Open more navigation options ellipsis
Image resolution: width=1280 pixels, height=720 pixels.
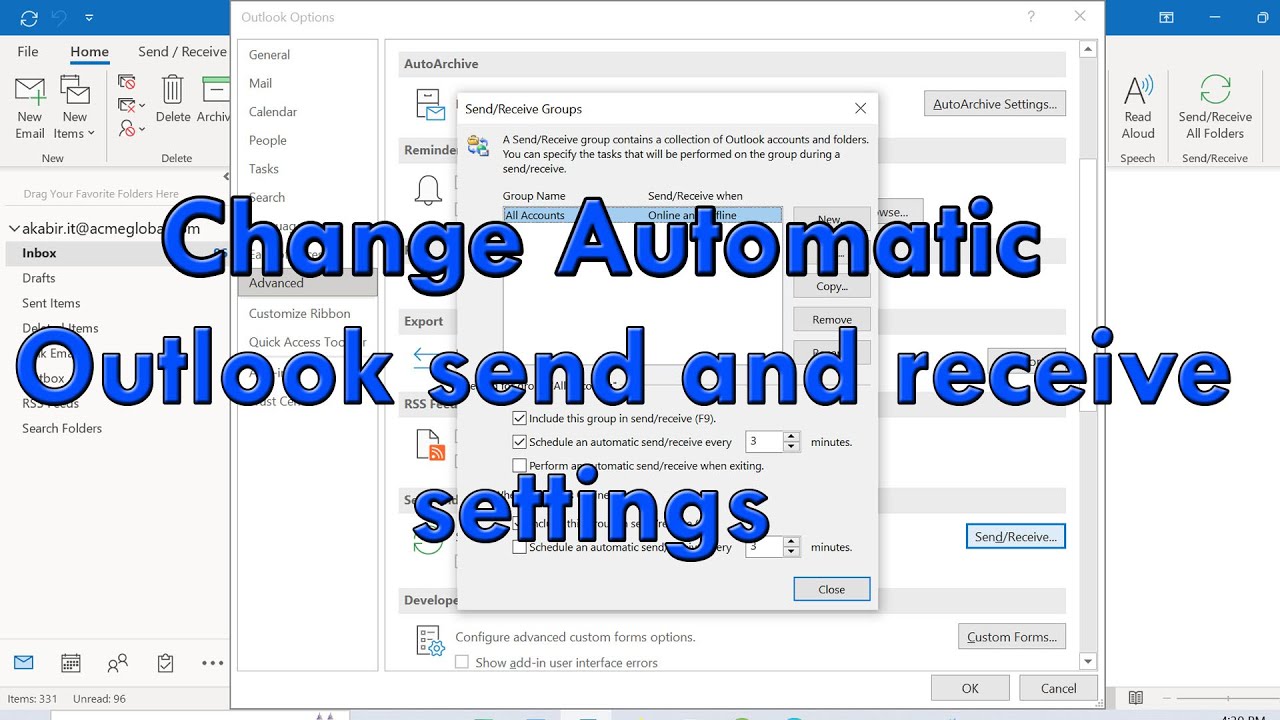(212, 662)
